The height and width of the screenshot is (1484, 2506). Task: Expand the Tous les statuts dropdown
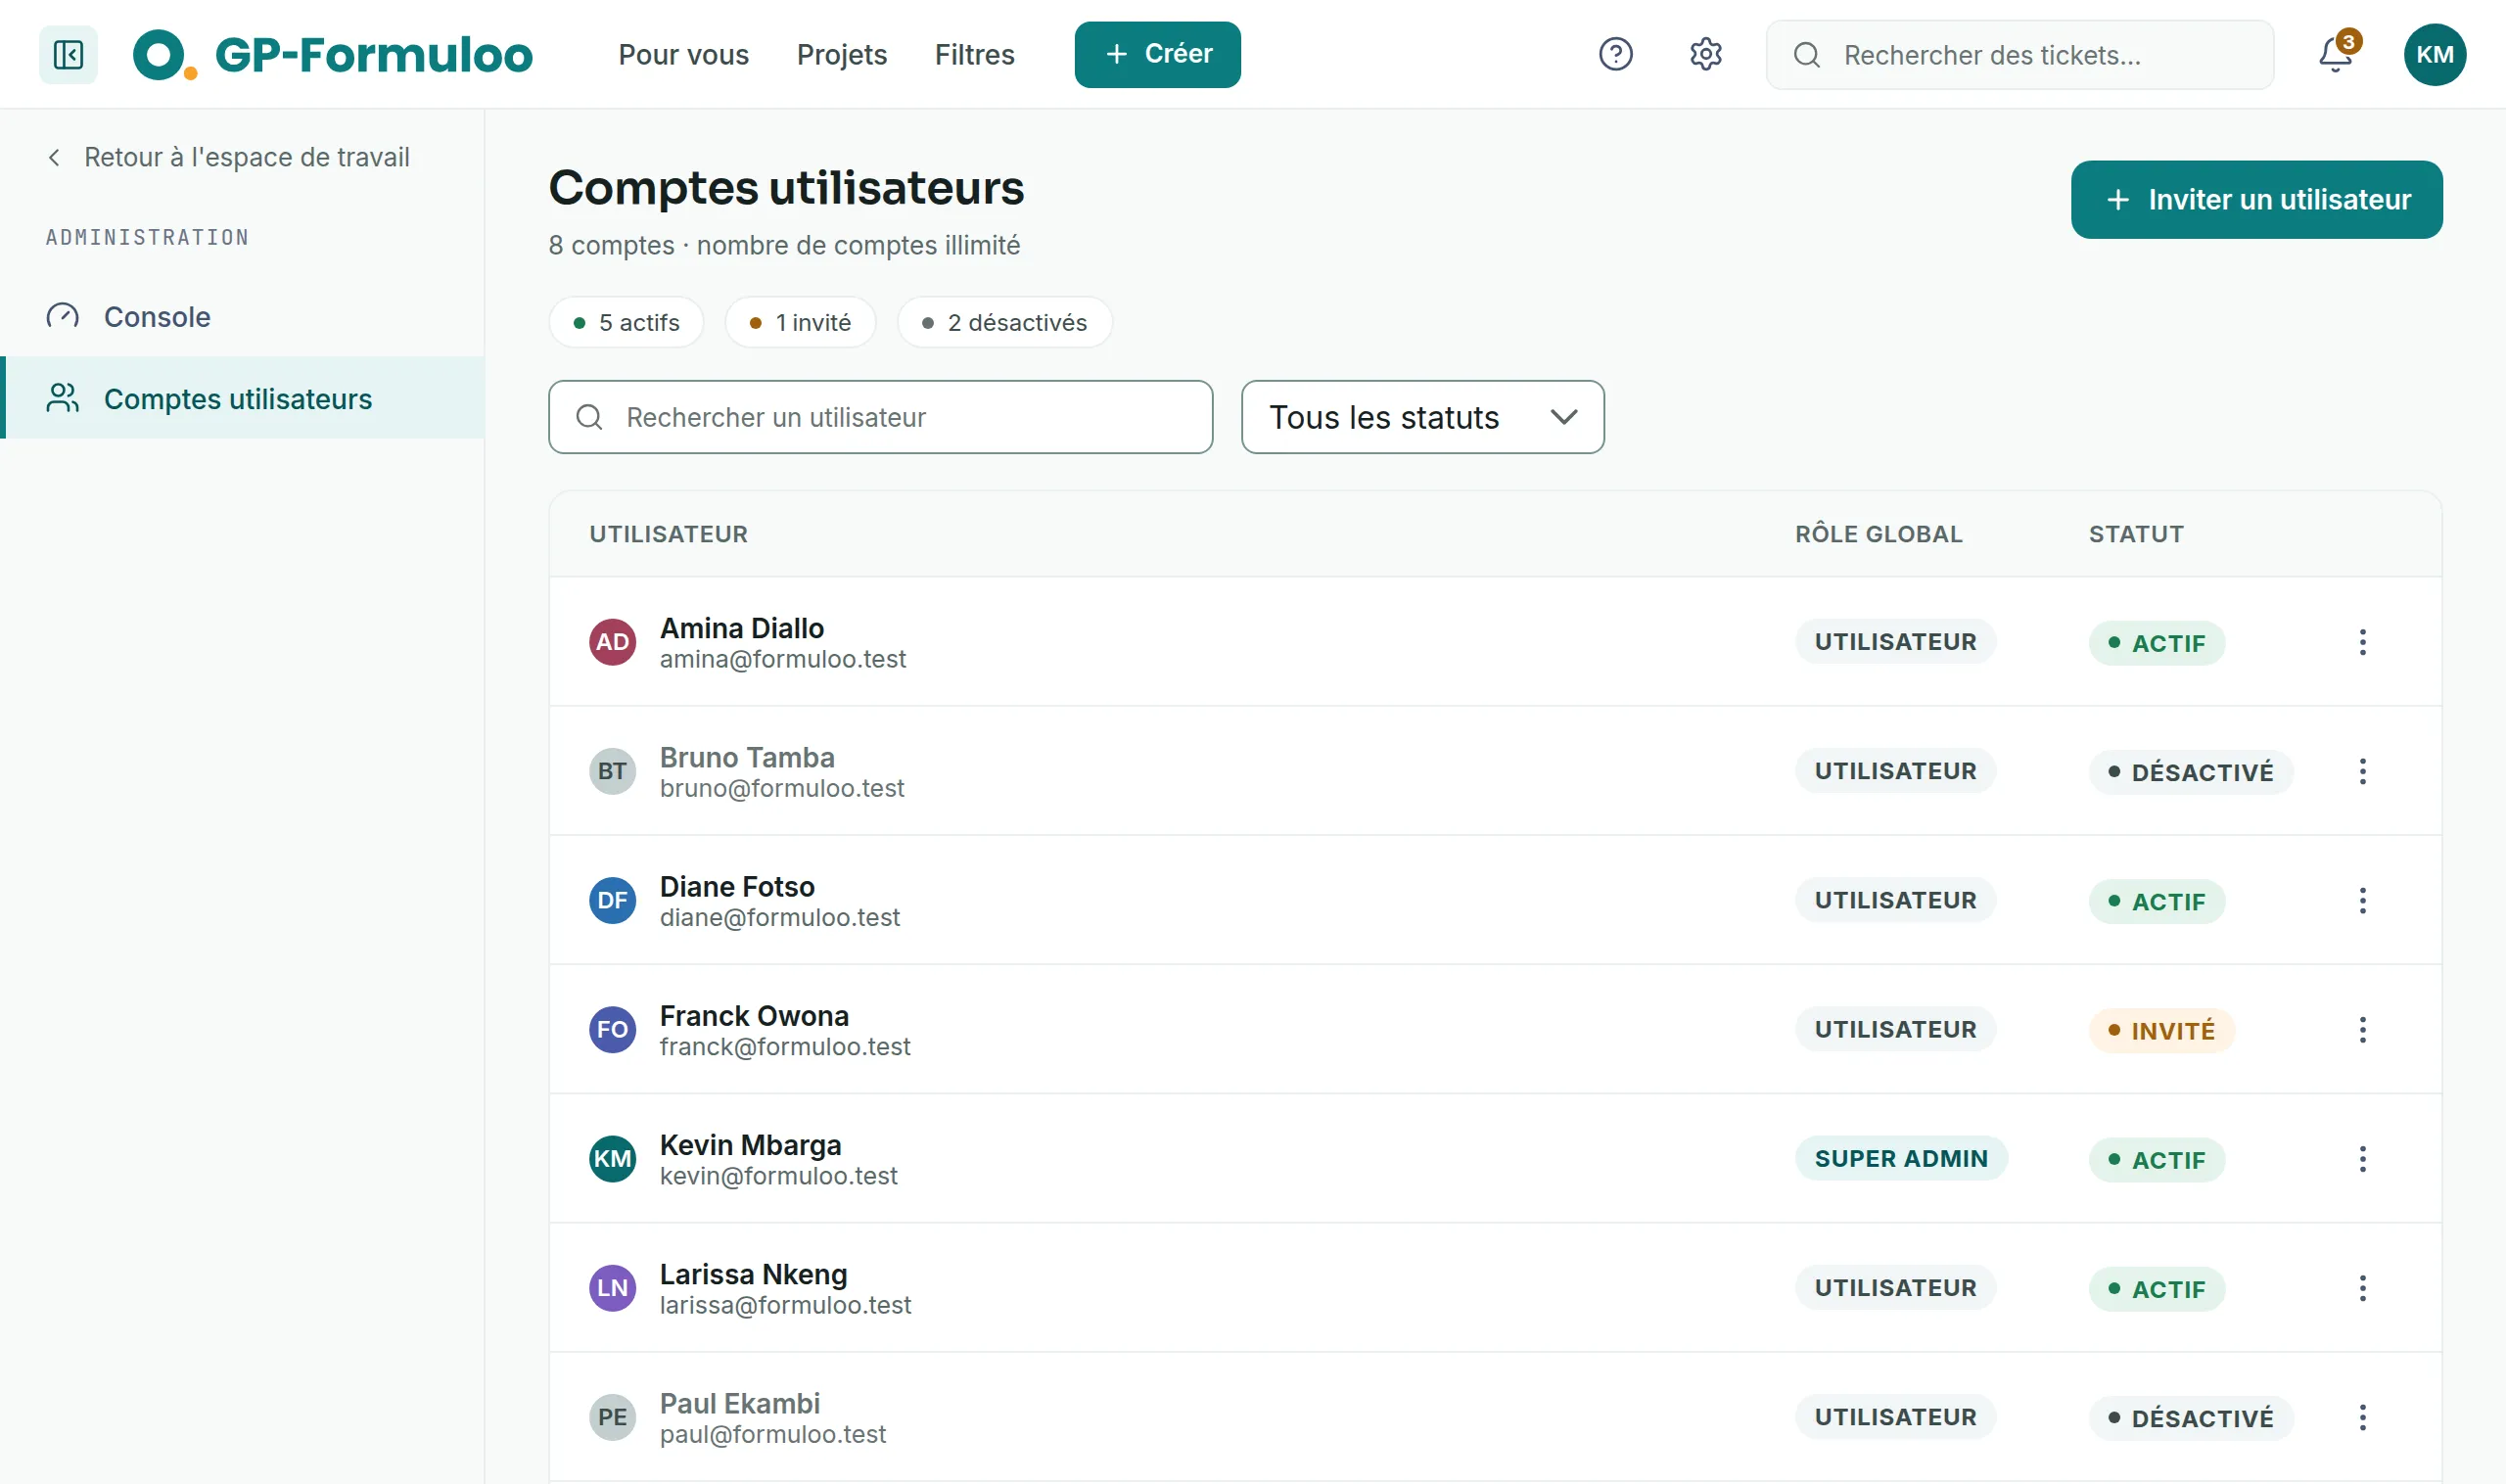[x=1422, y=417]
